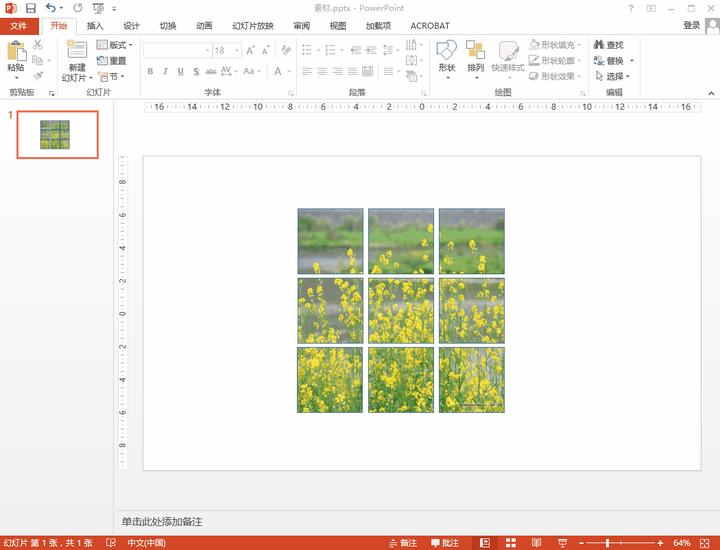Open Shape Fill dropdown
The height and width of the screenshot is (550, 720).
coord(554,45)
